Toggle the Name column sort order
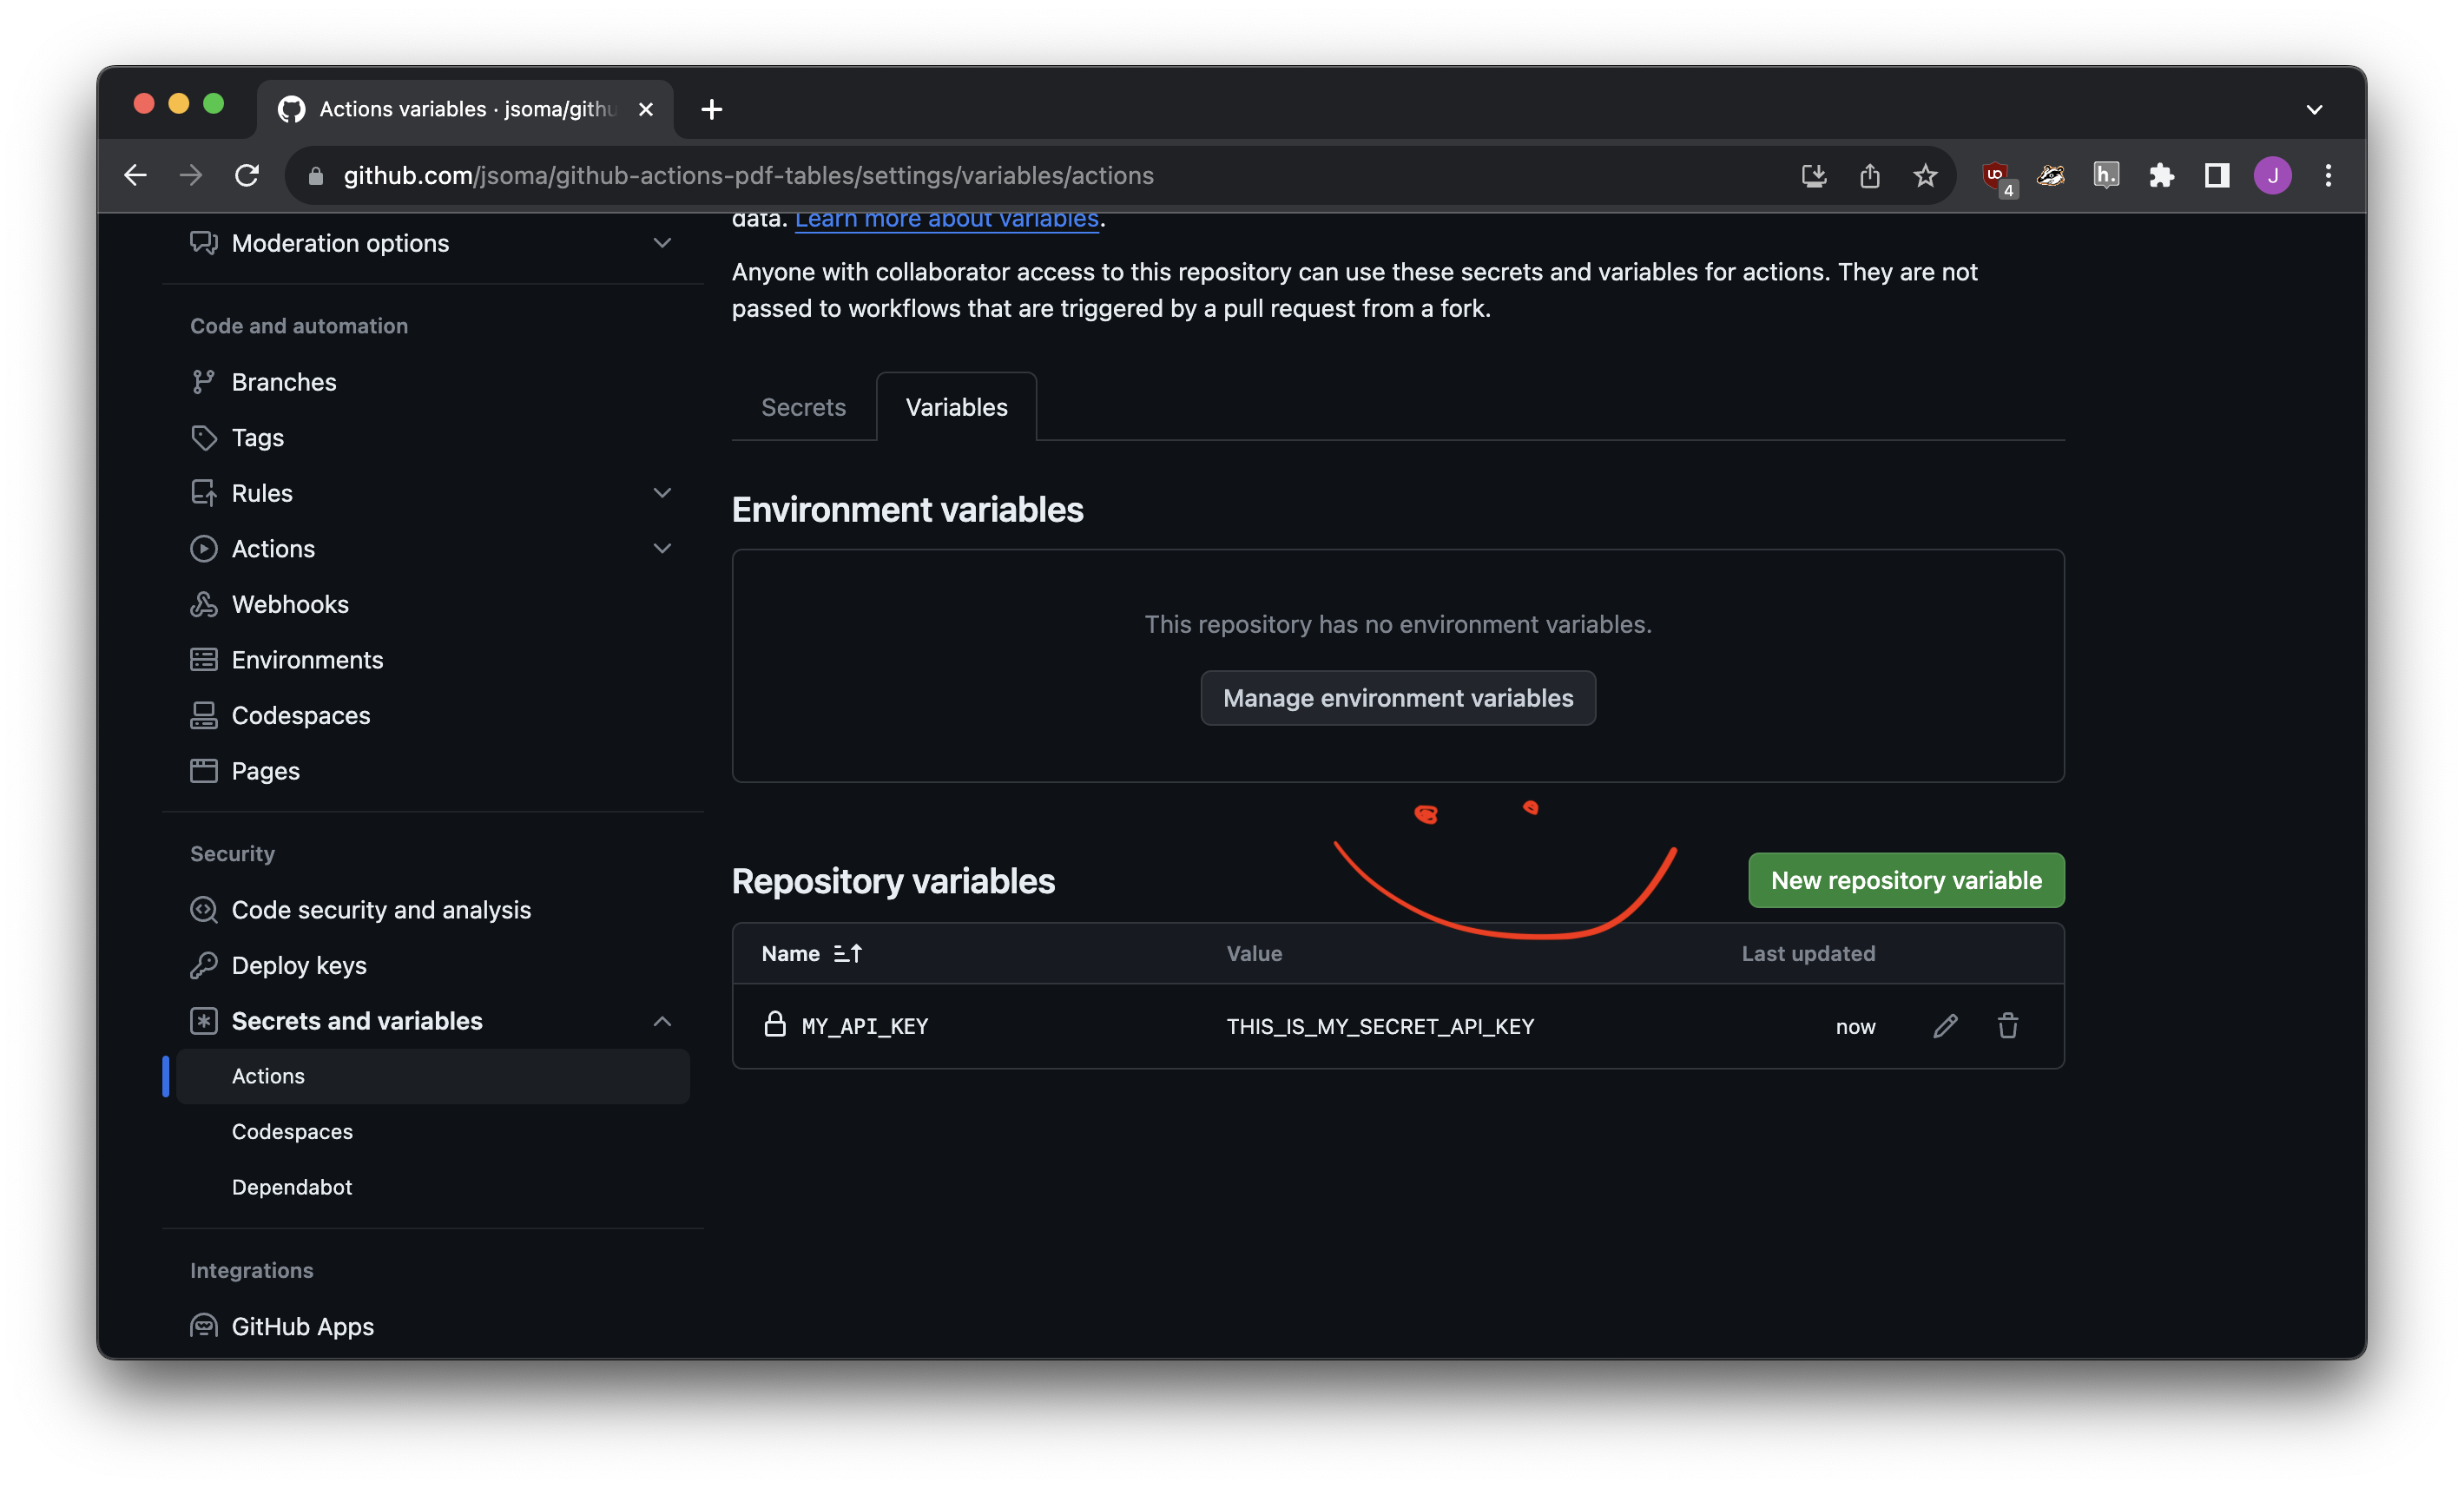2464x1488 pixels. pos(847,953)
